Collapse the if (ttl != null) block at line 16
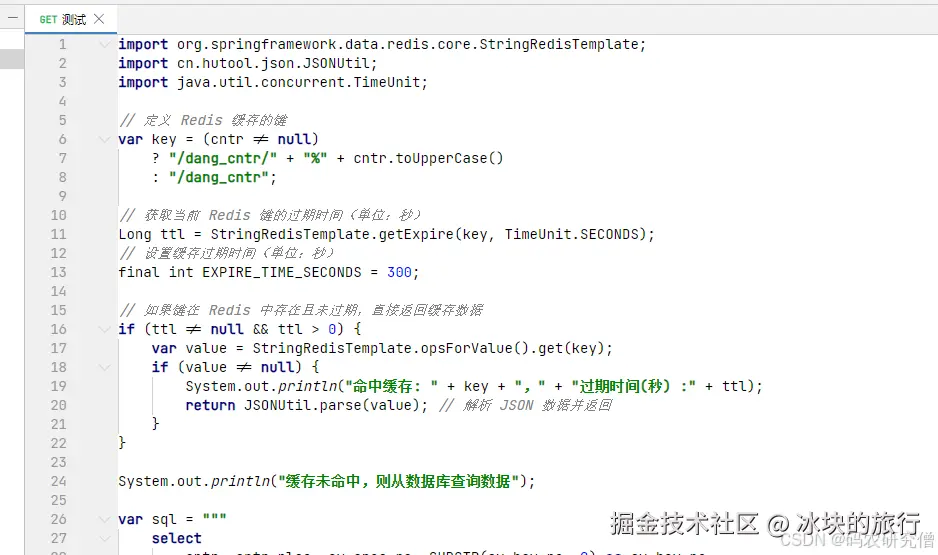 pos(105,330)
